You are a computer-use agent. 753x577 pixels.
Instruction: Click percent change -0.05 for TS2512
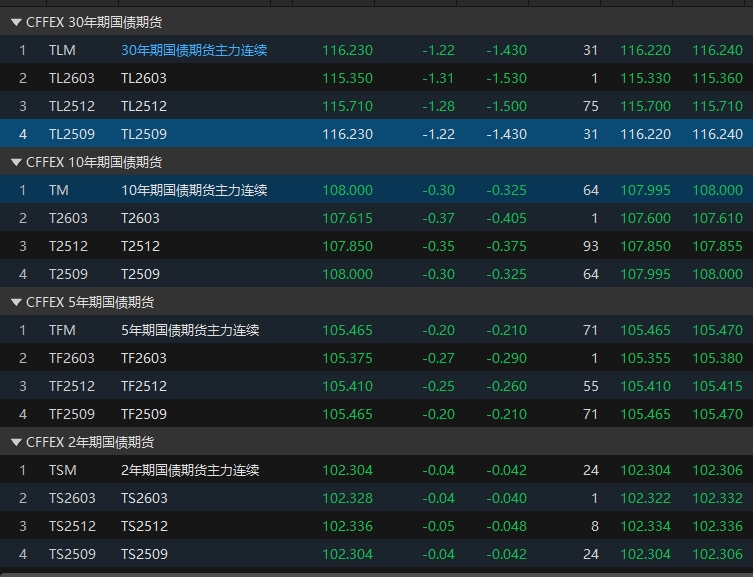(x=438, y=526)
